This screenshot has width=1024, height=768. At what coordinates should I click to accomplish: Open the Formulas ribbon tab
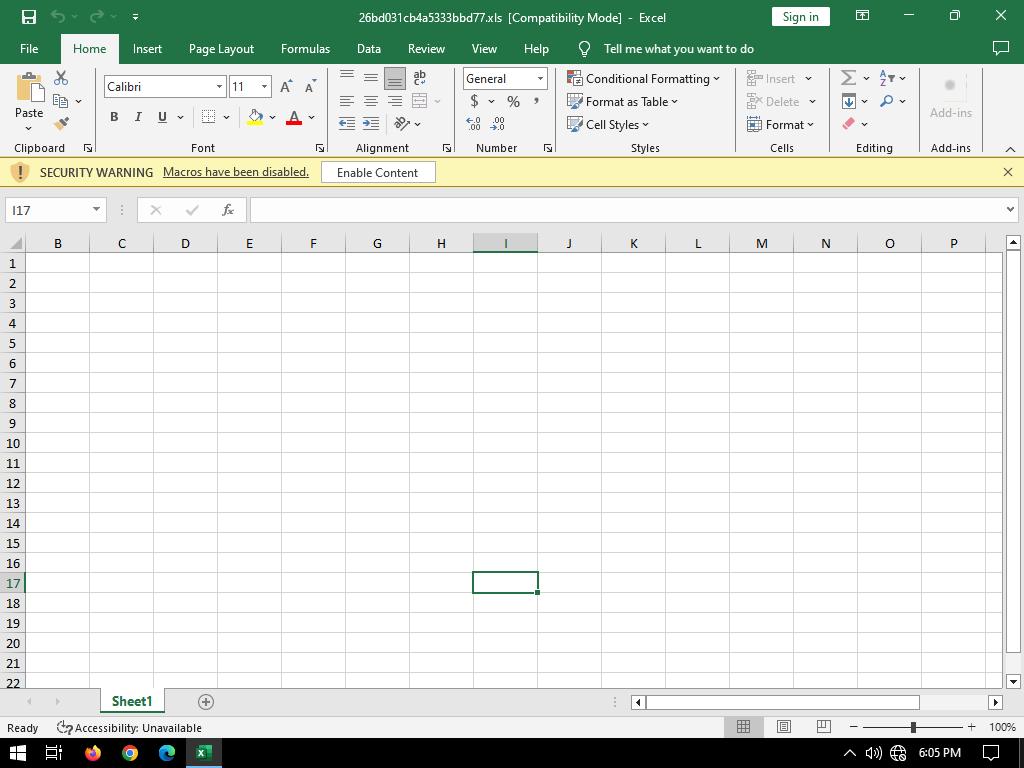pyautogui.click(x=305, y=48)
